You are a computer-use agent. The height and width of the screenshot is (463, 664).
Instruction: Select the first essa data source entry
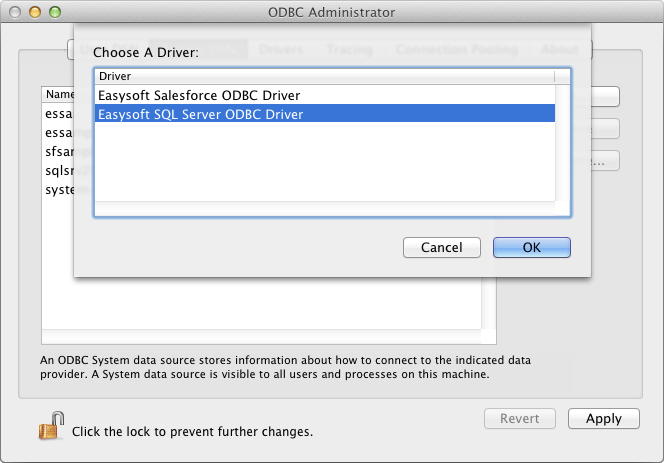(x=58, y=114)
